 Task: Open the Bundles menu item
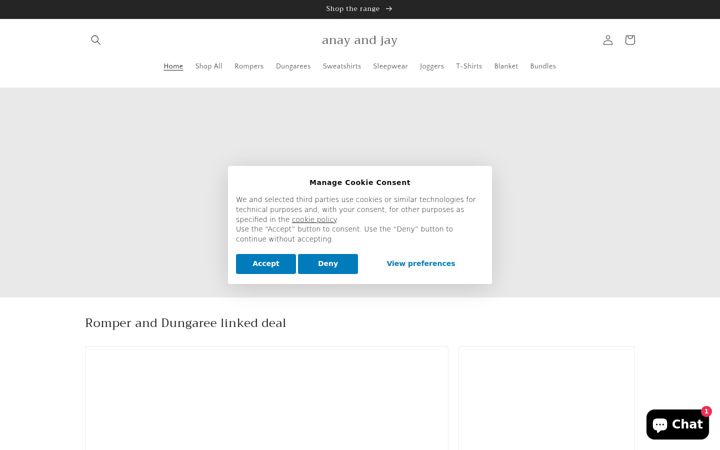coord(543,66)
